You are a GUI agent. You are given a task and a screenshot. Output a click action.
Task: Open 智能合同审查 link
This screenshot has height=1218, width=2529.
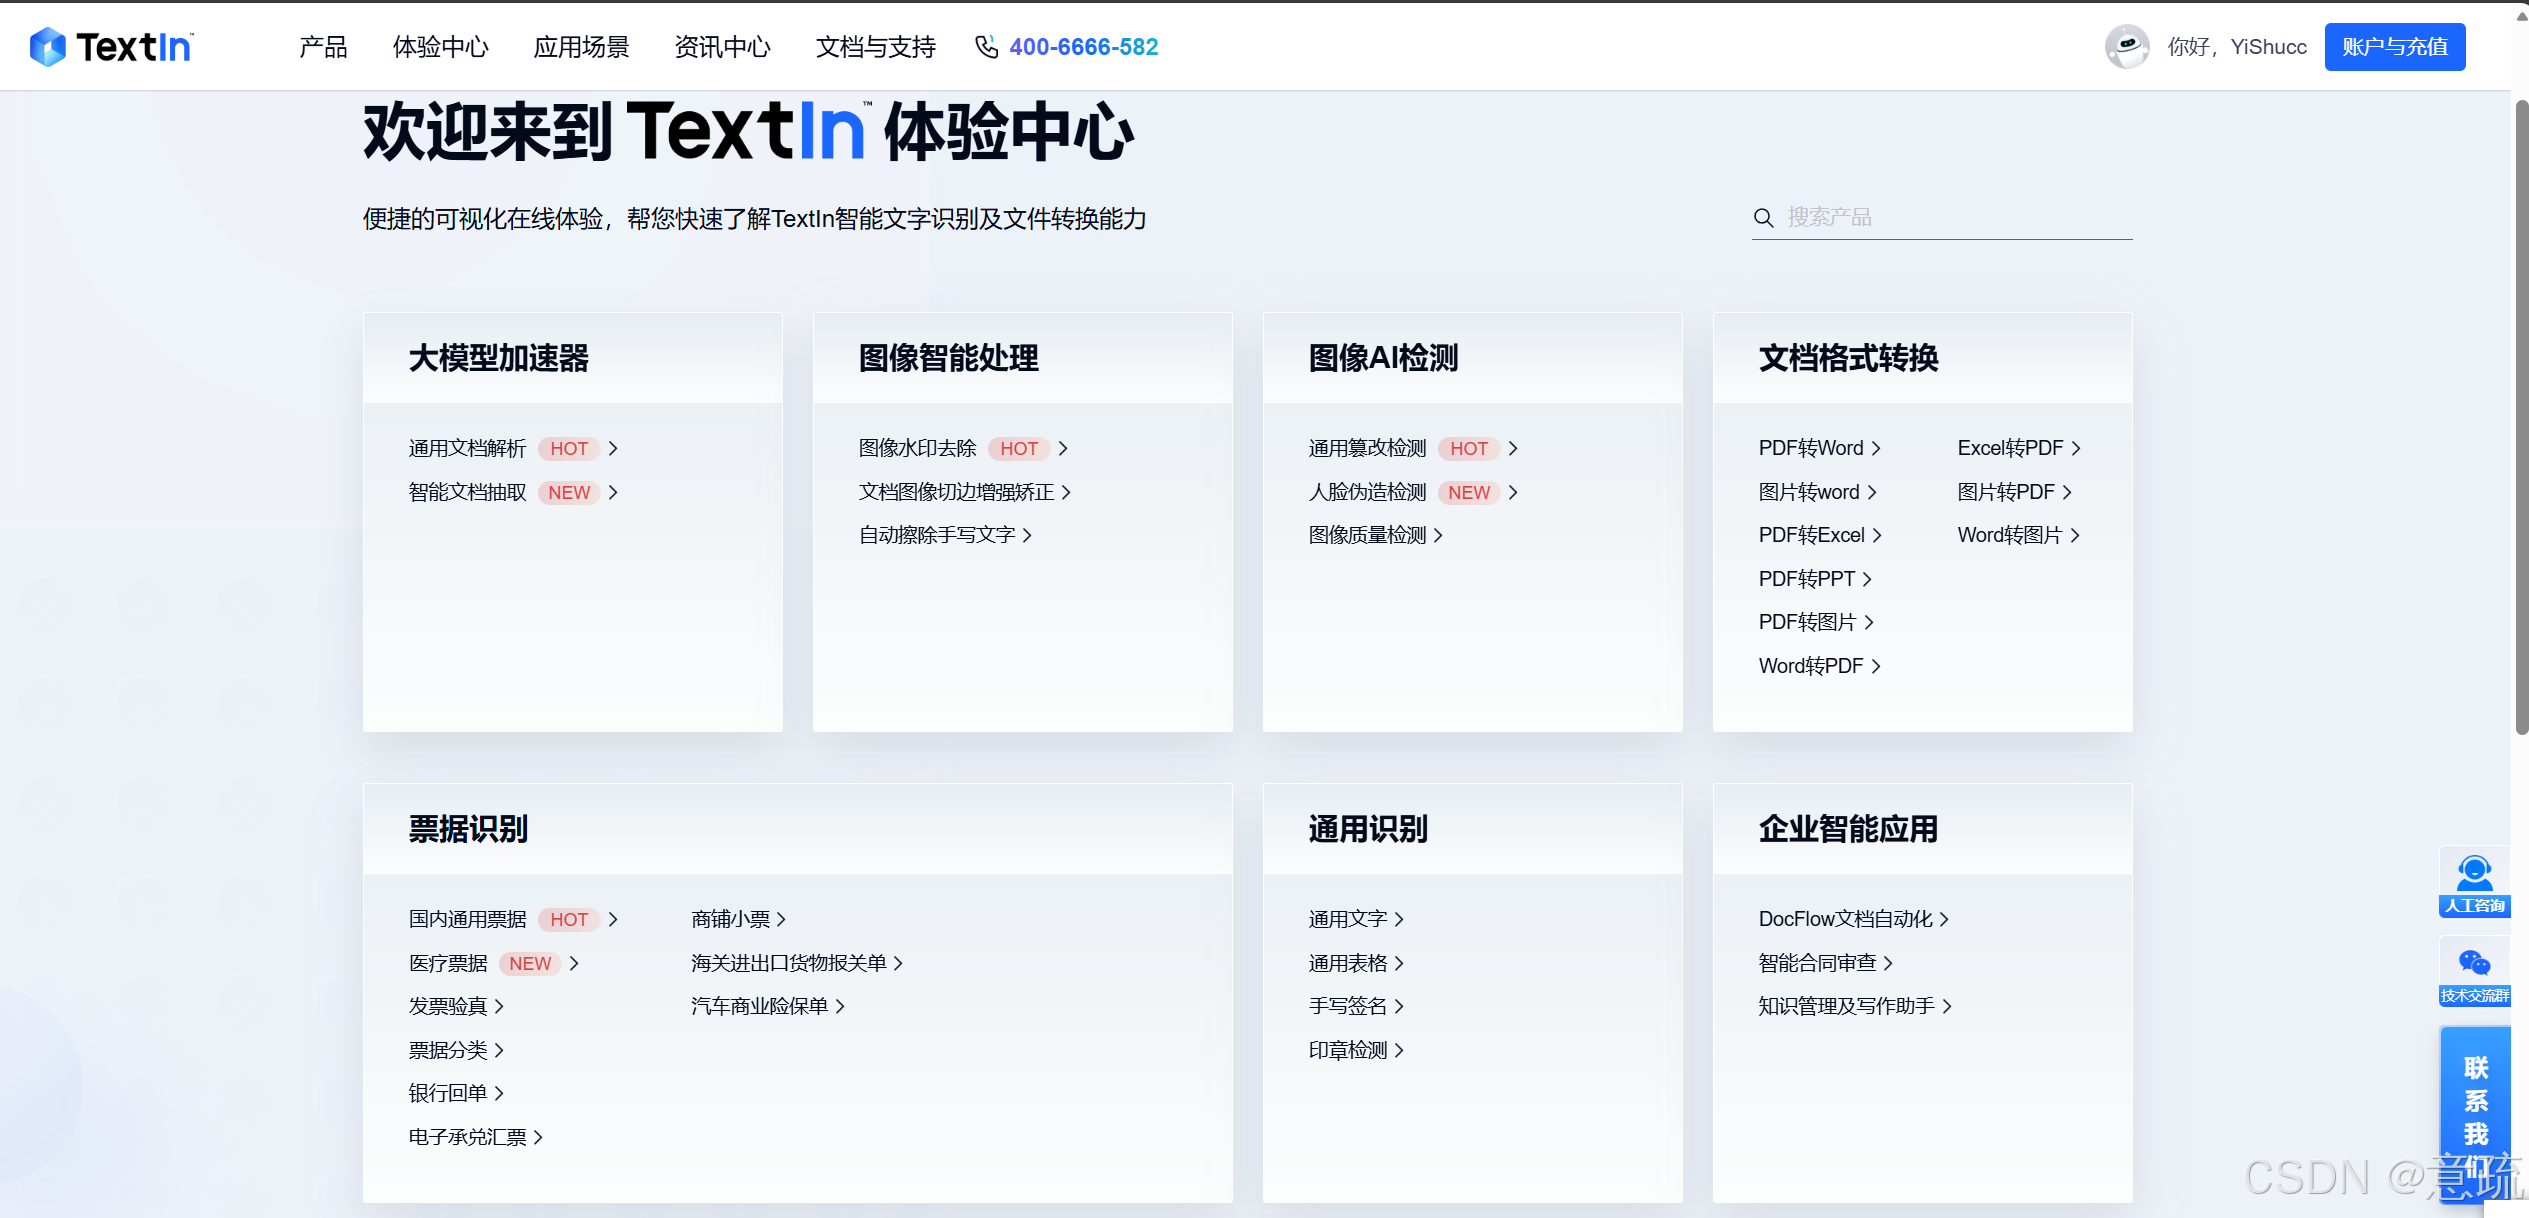1817,964
